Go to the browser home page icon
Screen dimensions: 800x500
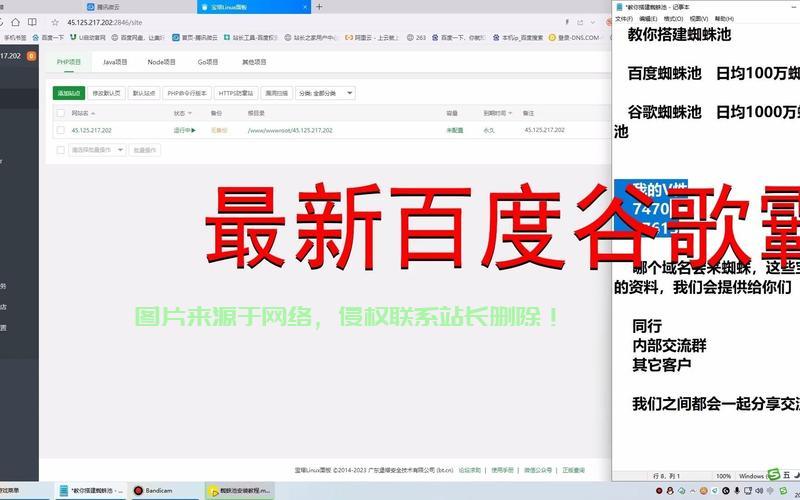(x=15, y=22)
